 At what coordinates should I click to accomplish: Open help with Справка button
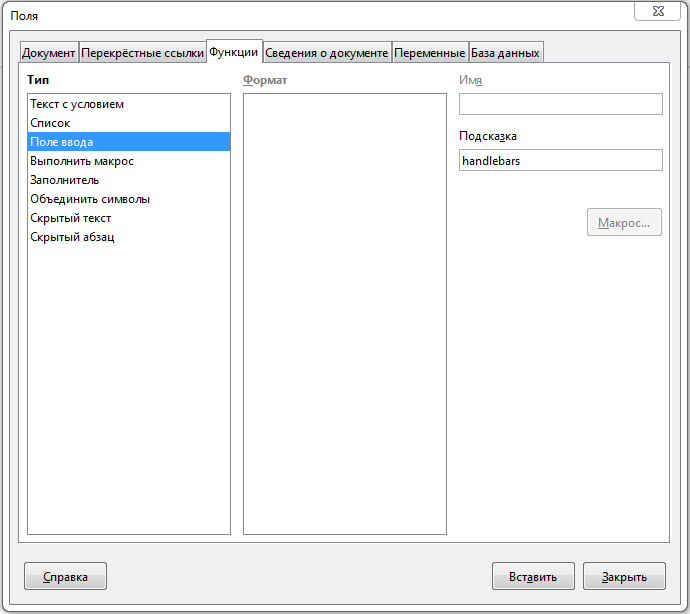[x=65, y=576]
